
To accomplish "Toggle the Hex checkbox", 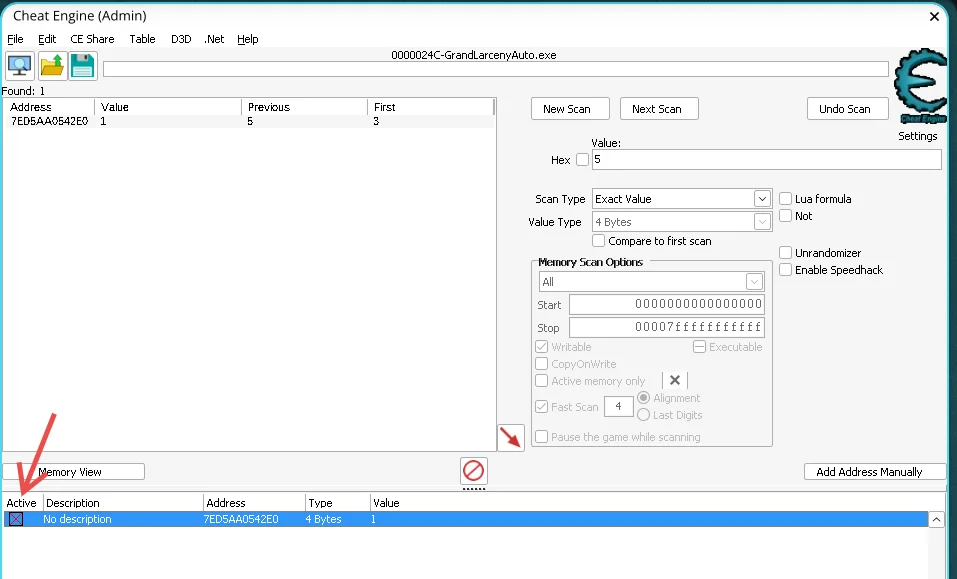I will 582,159.
